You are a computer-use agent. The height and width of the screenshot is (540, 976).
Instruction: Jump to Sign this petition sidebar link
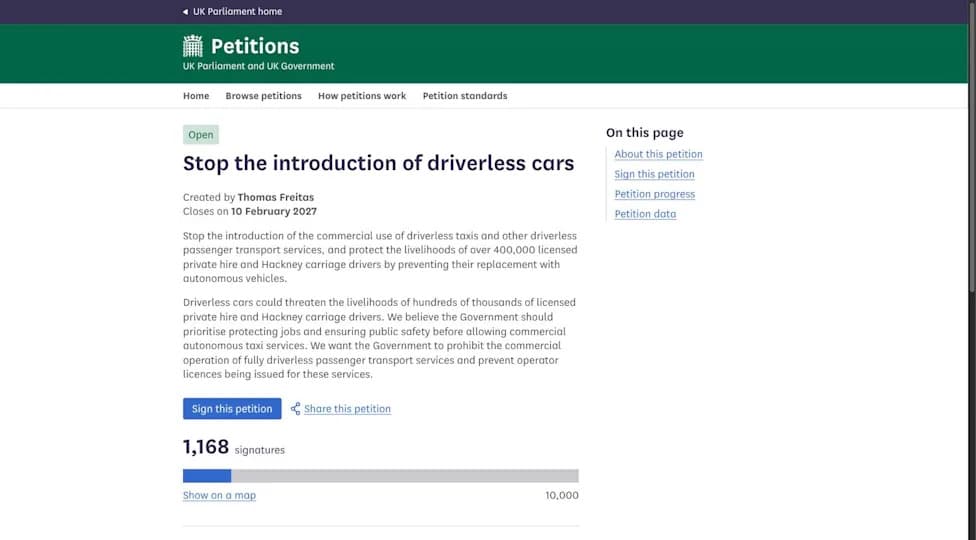[x=654, y=174]
